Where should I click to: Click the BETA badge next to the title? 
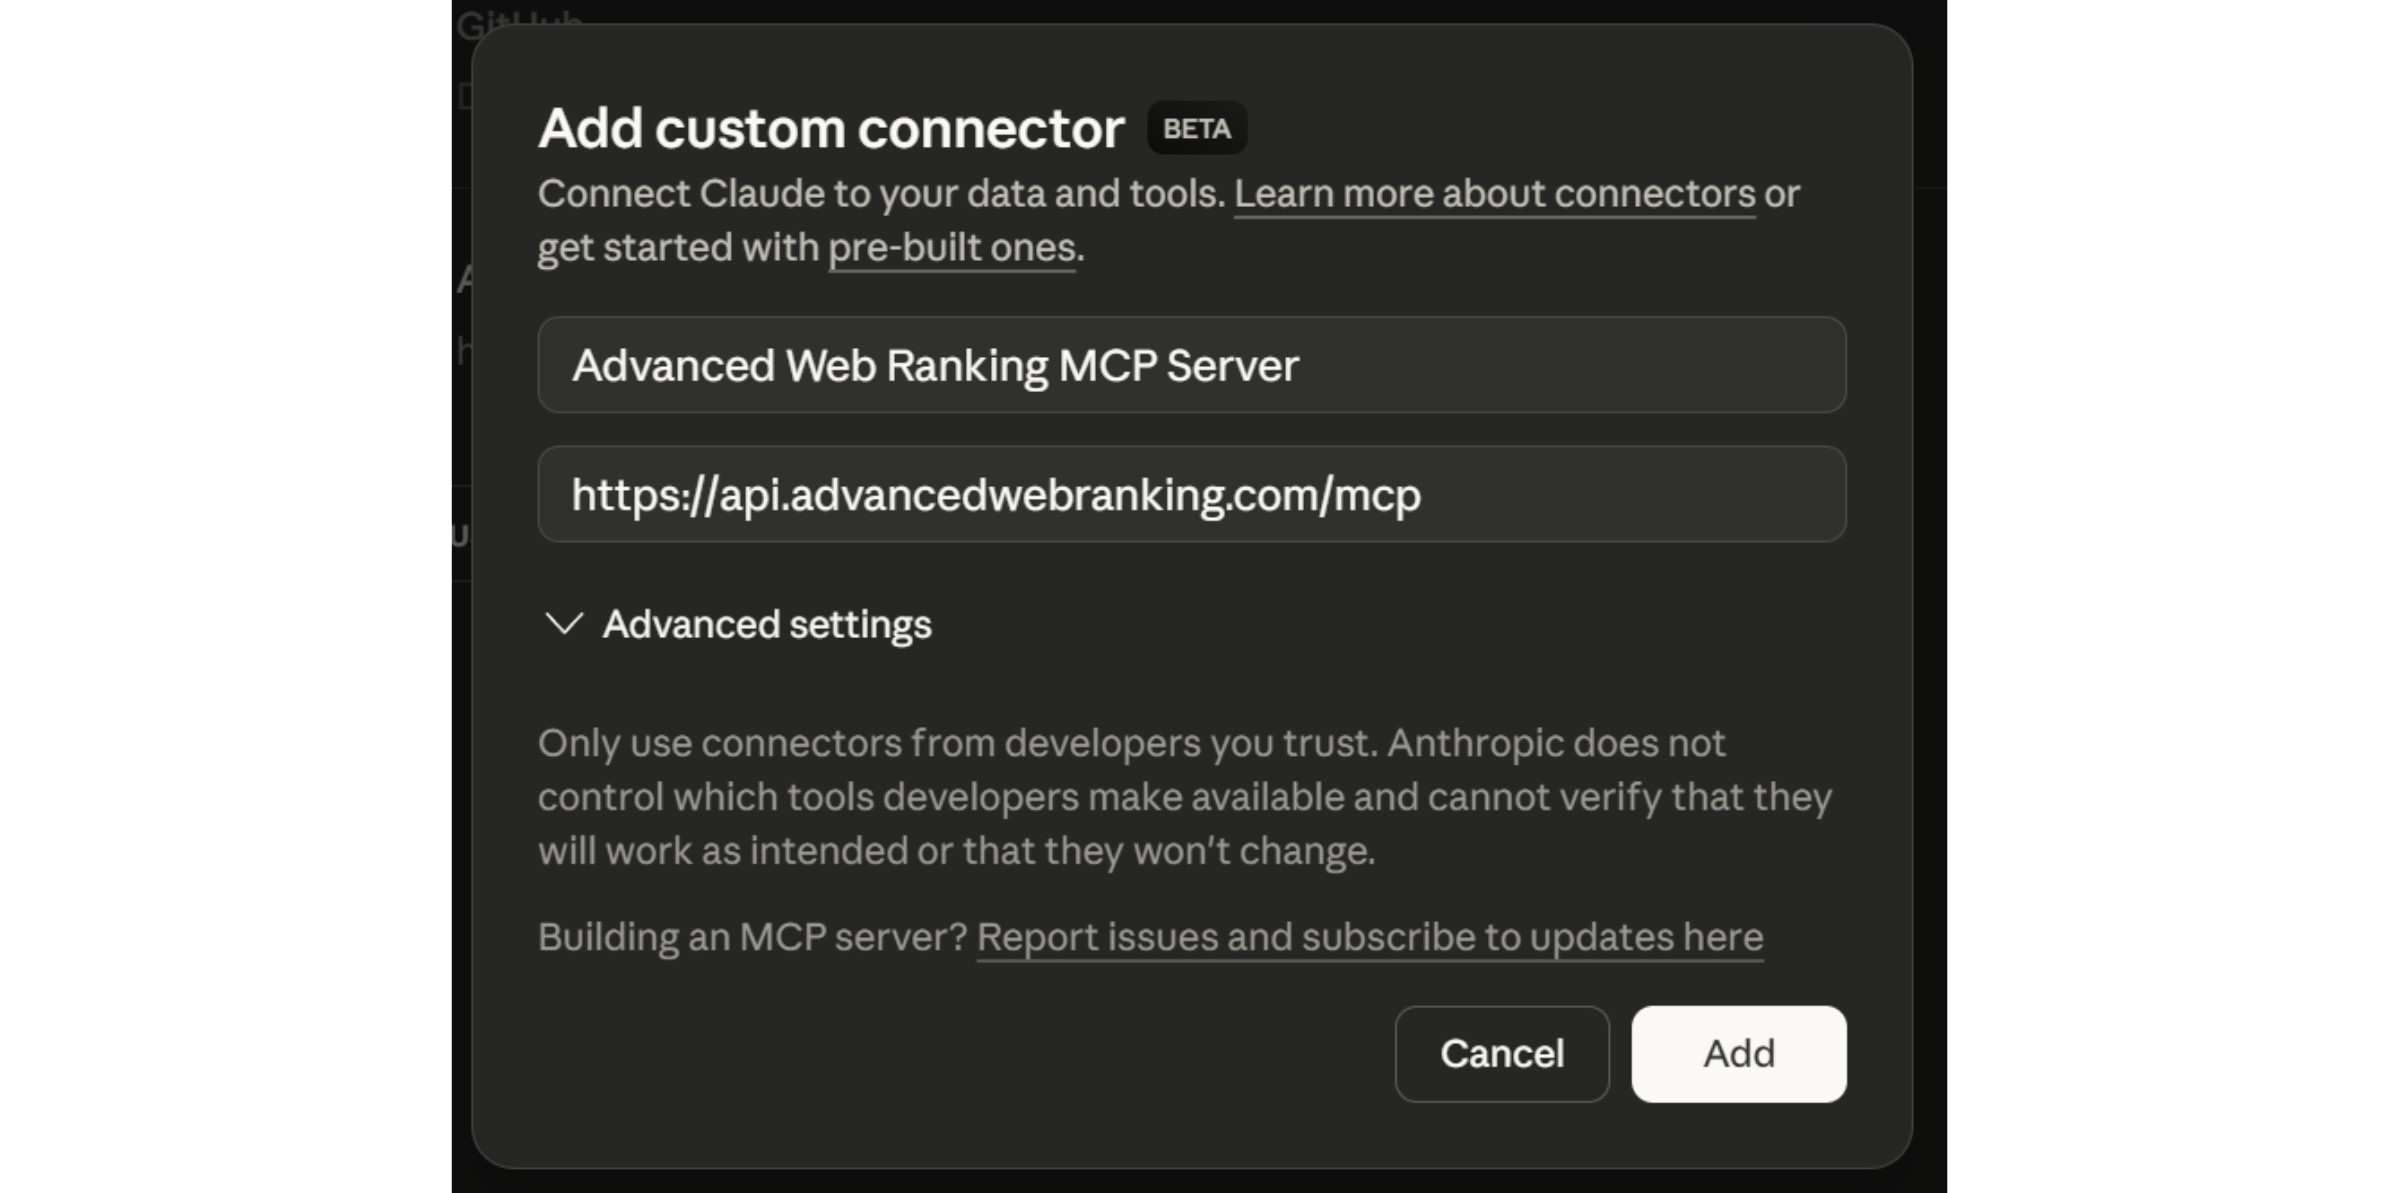click(1196, 127)
